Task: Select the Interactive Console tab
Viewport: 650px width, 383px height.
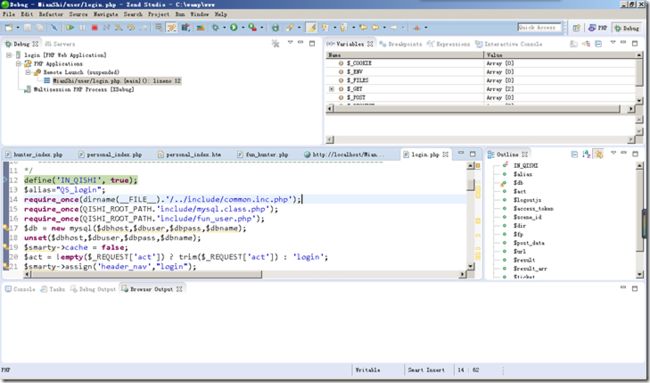Action: 509,44
